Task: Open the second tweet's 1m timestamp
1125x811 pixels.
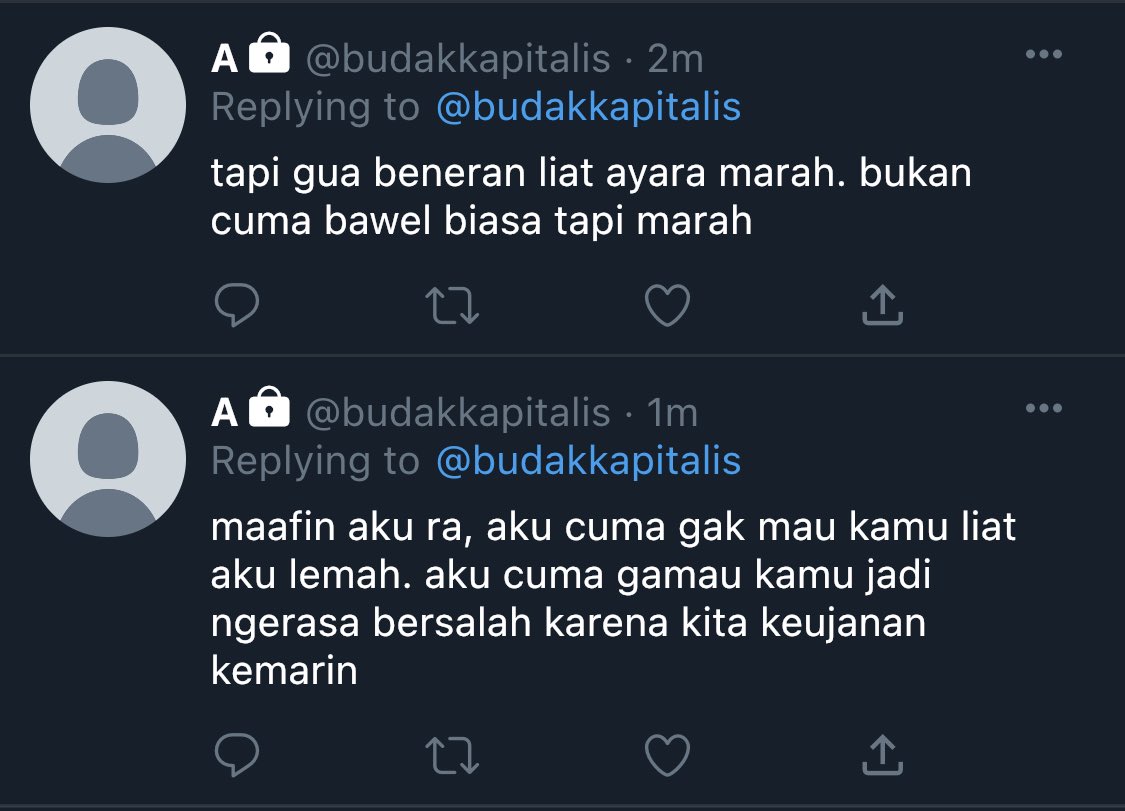Action: pos(672,413)
